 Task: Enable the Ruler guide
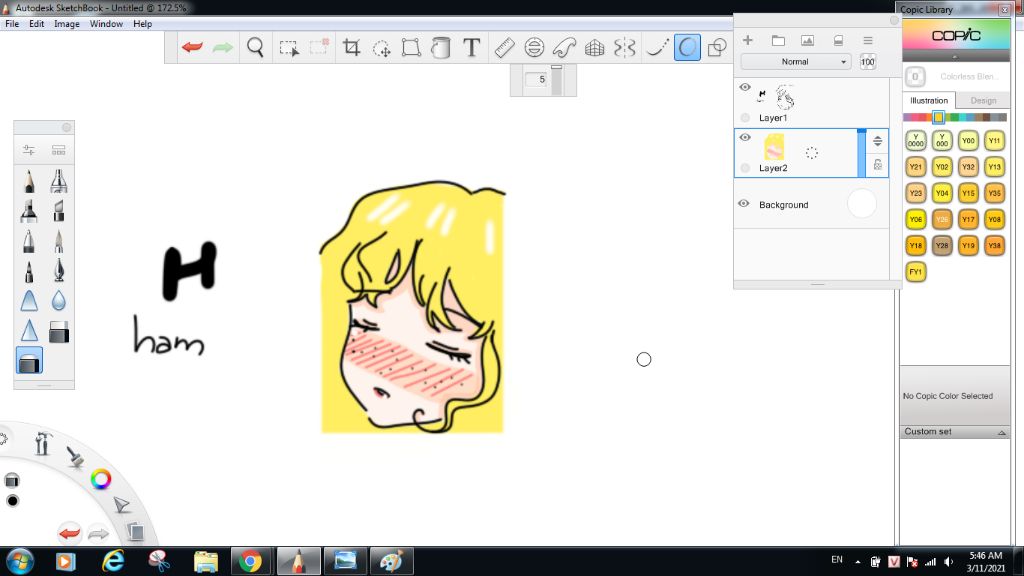pos(504,48)
